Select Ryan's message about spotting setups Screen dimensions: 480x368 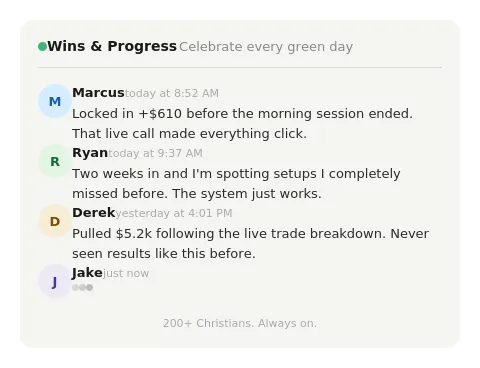tap(236, 184)
